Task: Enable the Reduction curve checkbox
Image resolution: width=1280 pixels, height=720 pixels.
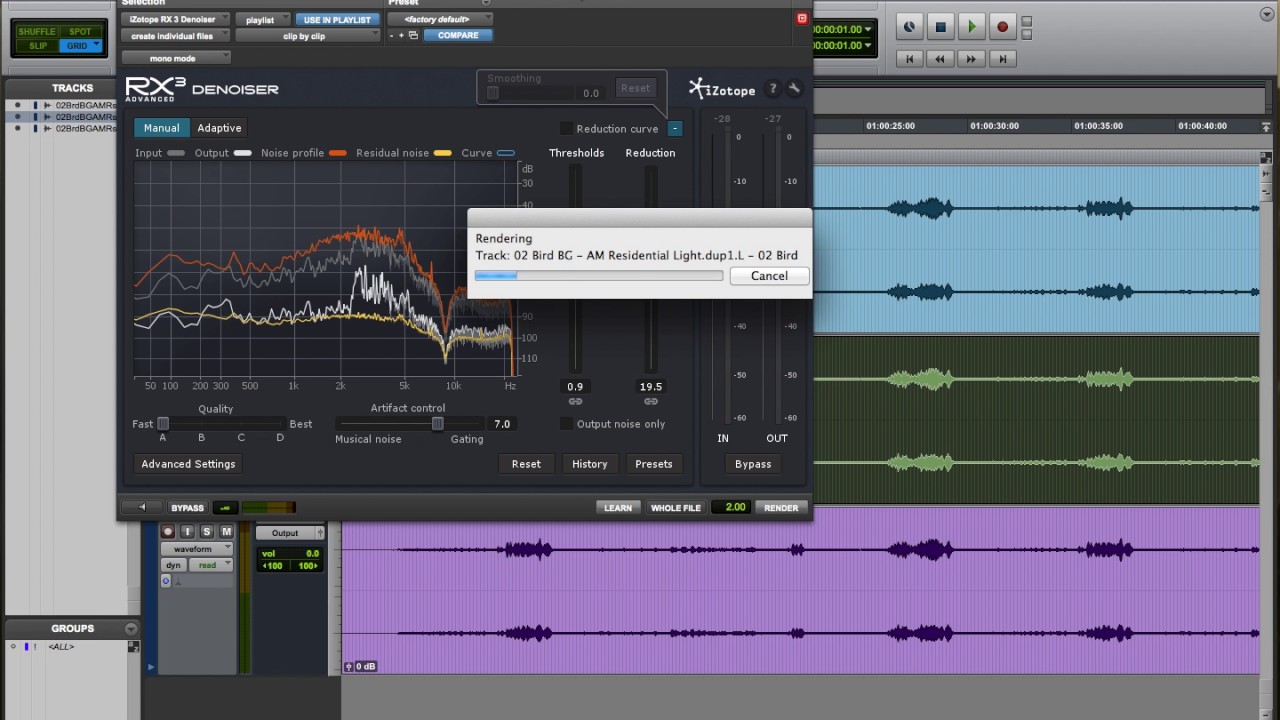Action: pos(566,128)
